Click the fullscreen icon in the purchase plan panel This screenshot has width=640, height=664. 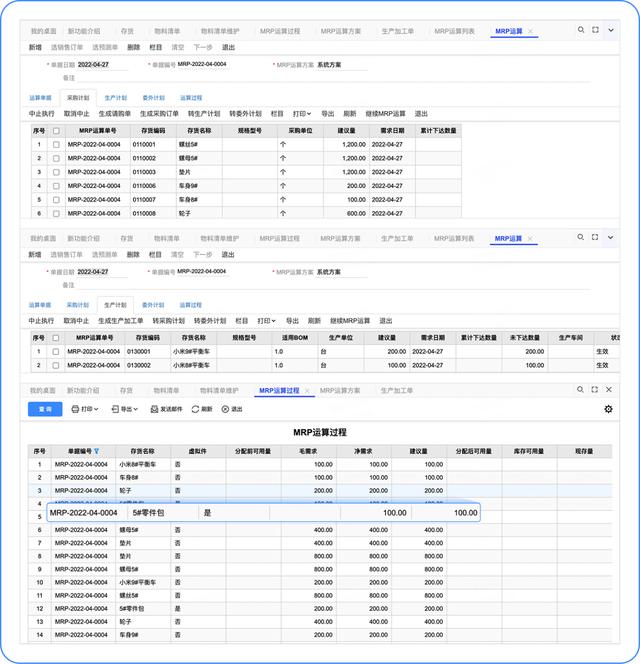click(595, 30)
